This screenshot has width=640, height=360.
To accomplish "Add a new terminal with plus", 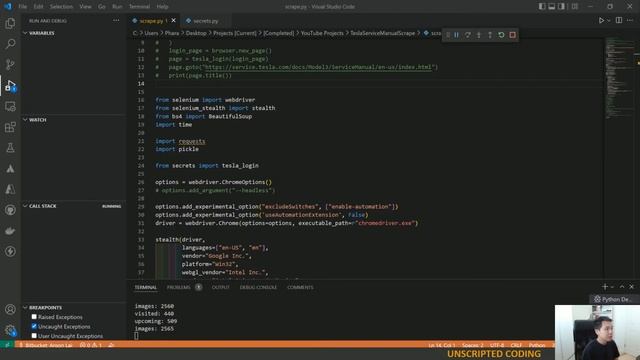I will pyautogui.click(x=605, y=287).
